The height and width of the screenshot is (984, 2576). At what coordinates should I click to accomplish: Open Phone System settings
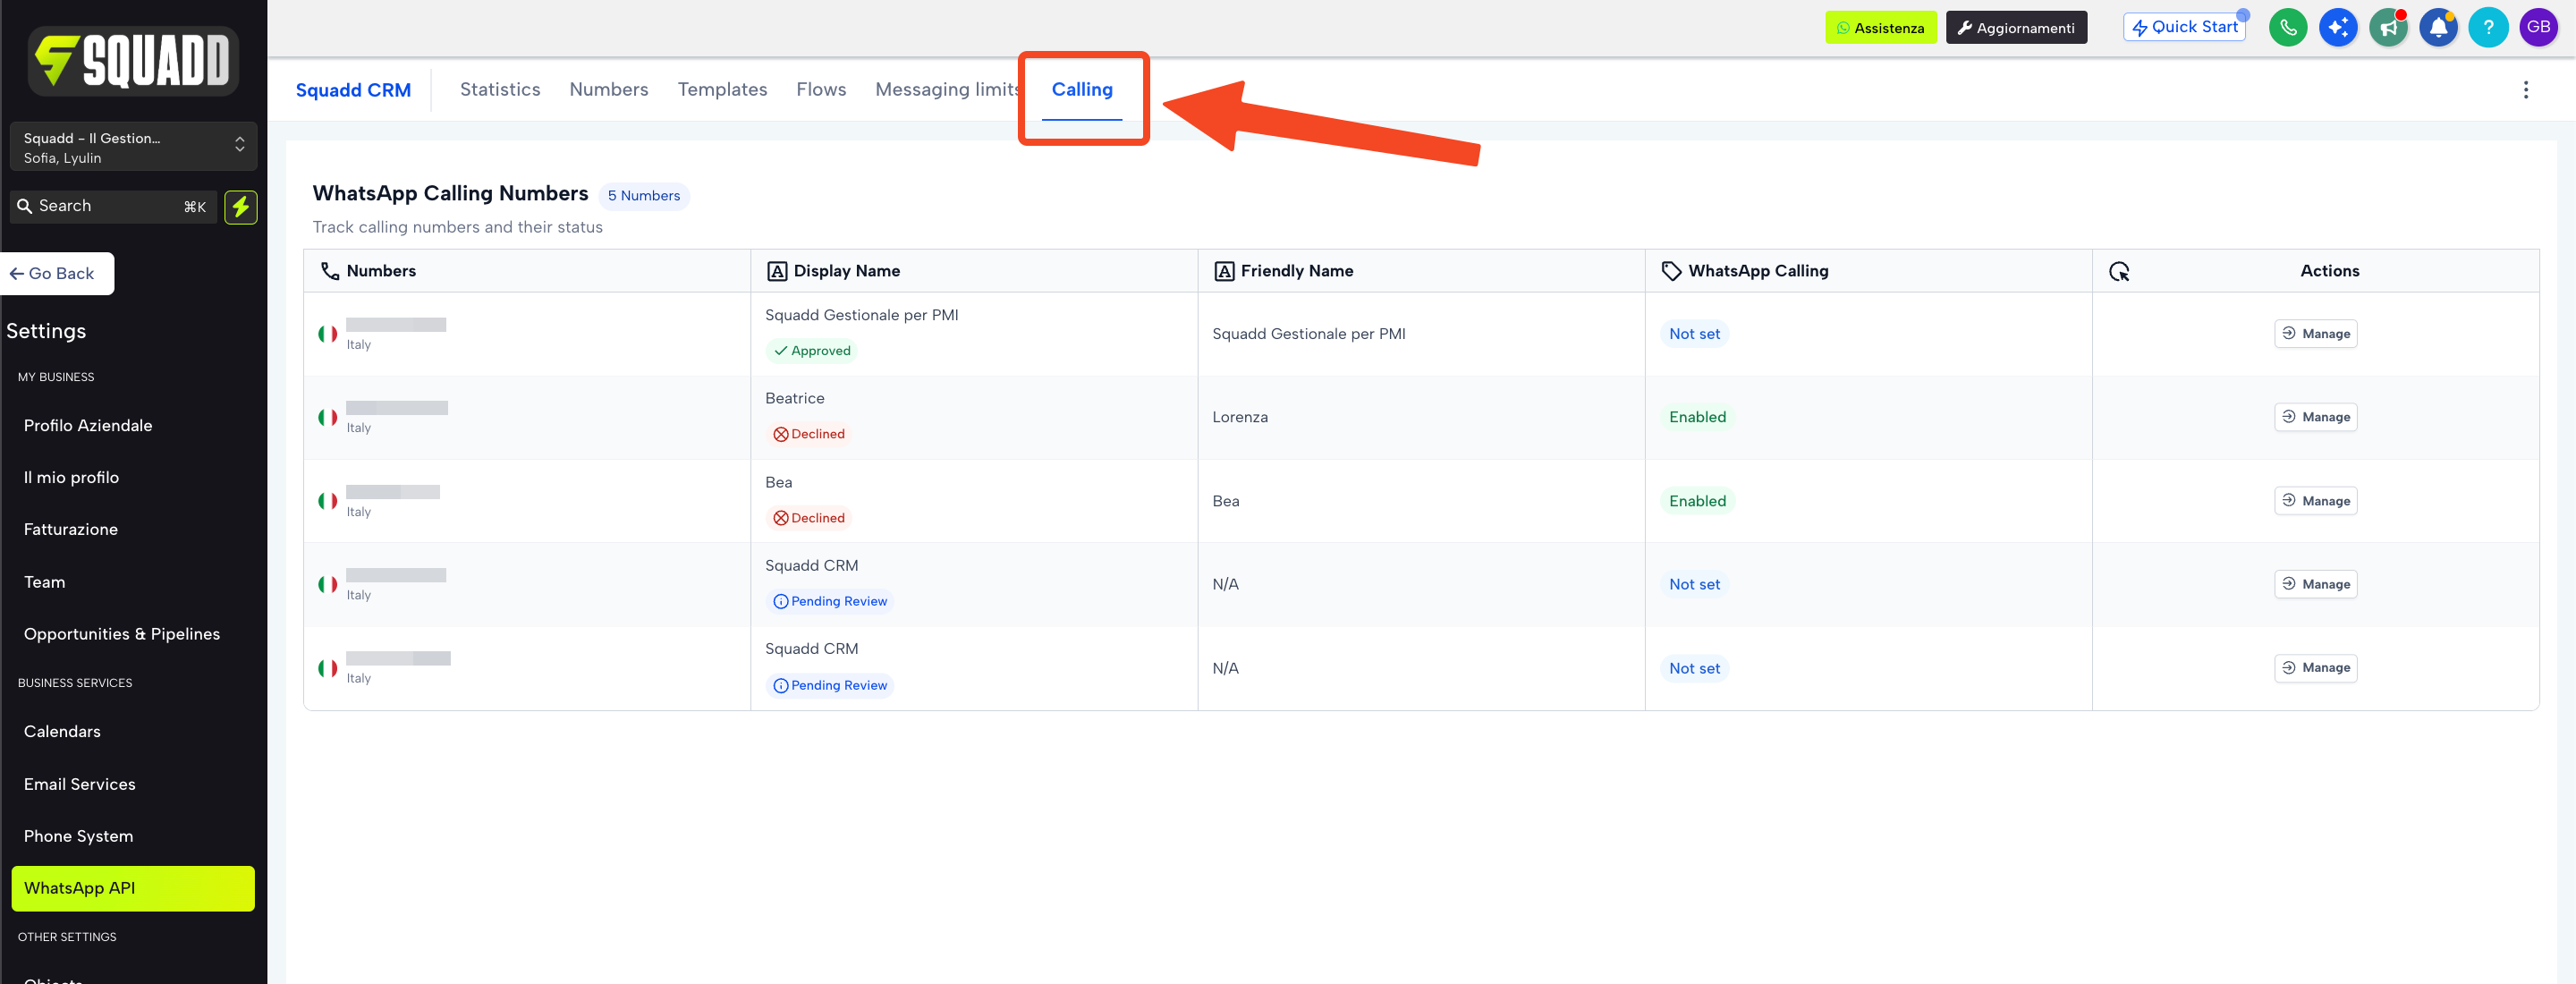point(78,837)
